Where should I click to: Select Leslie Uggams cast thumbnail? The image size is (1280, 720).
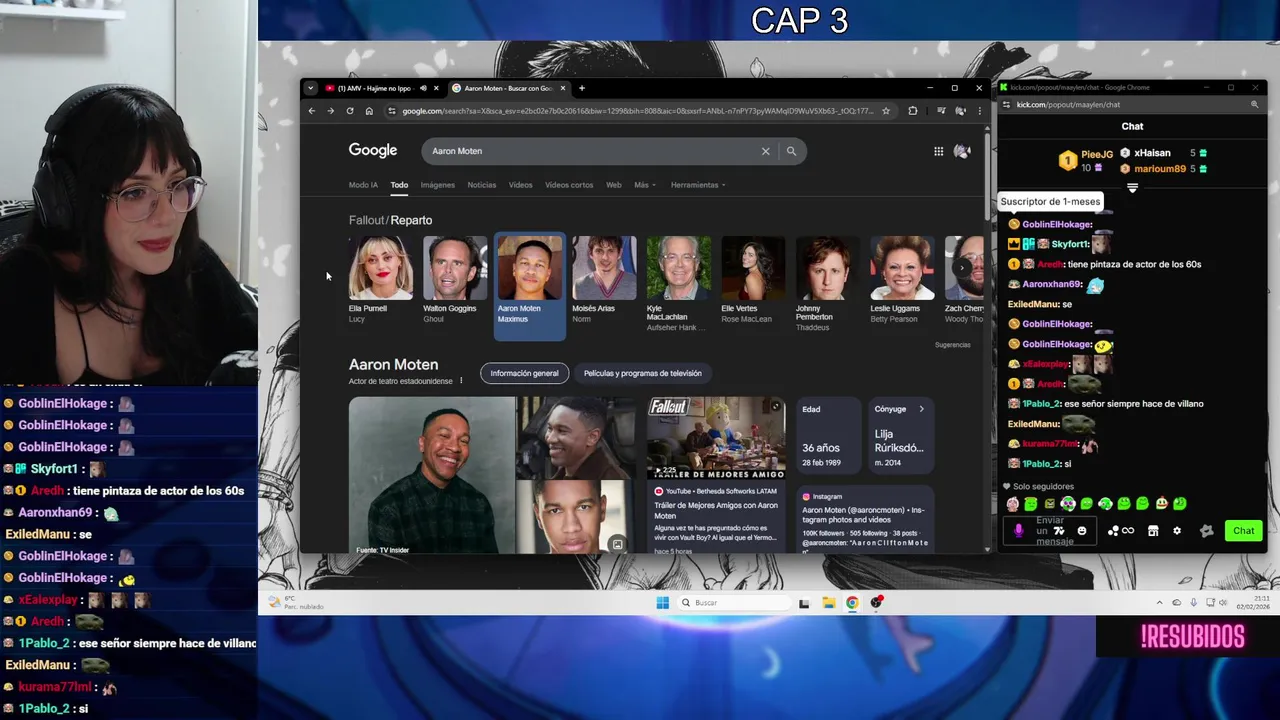[x=902, y=268]
